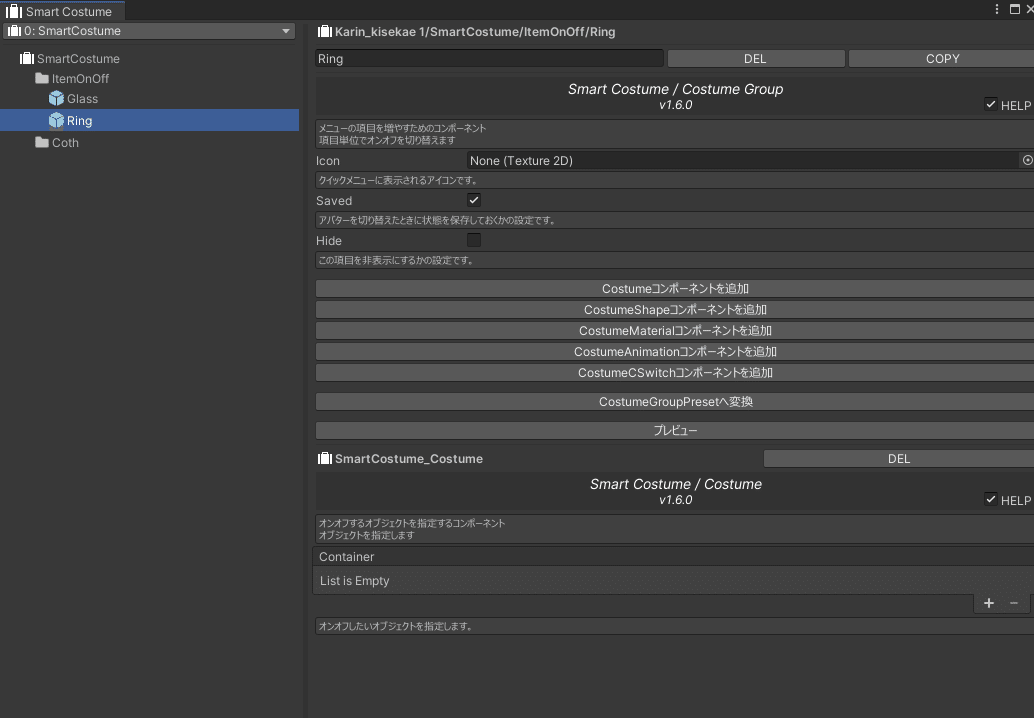Enable the Hide checkbox
The height and width of the screenshot is (718, 1034).
coord(474,240)
